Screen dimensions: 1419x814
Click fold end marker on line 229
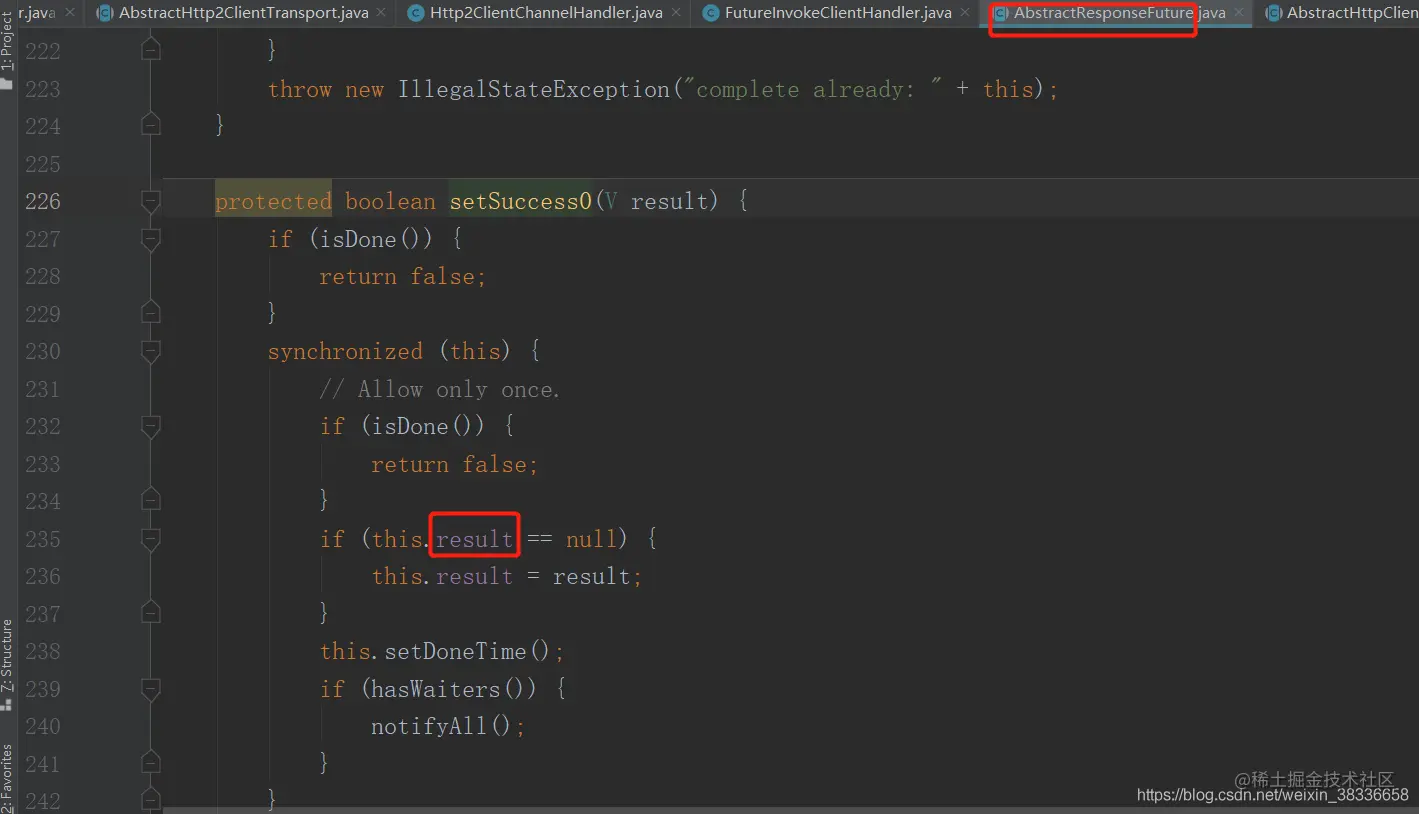(151, 313)
